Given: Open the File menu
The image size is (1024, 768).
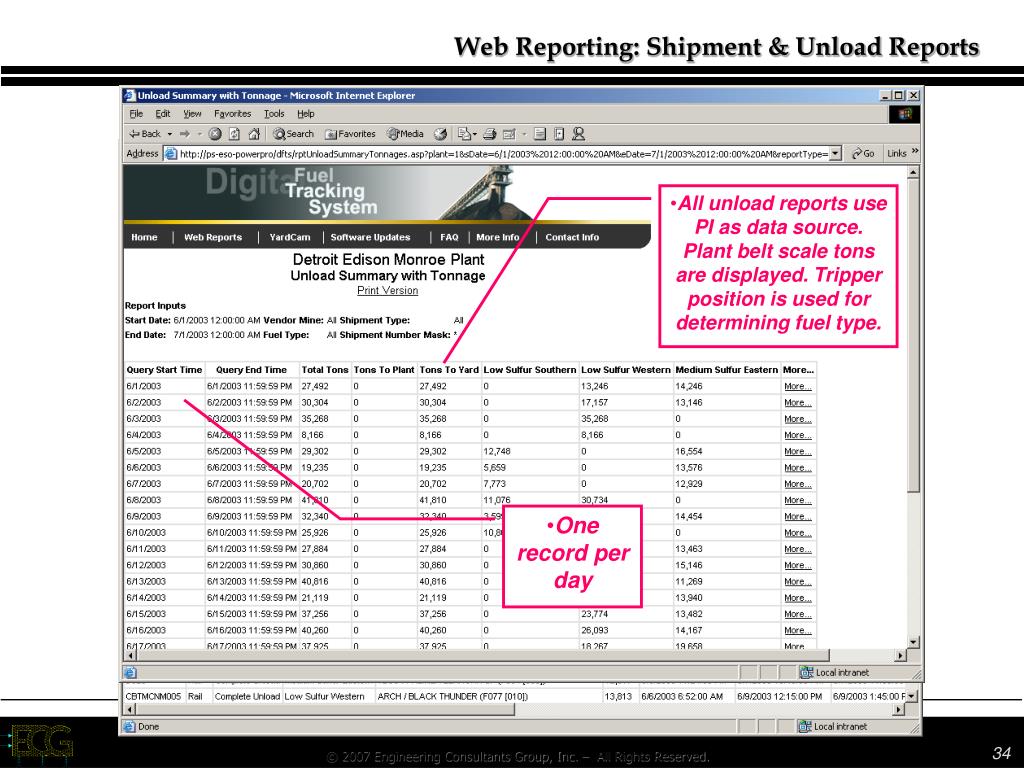Looking at the screenshot, I should click(x=136, y=114).
